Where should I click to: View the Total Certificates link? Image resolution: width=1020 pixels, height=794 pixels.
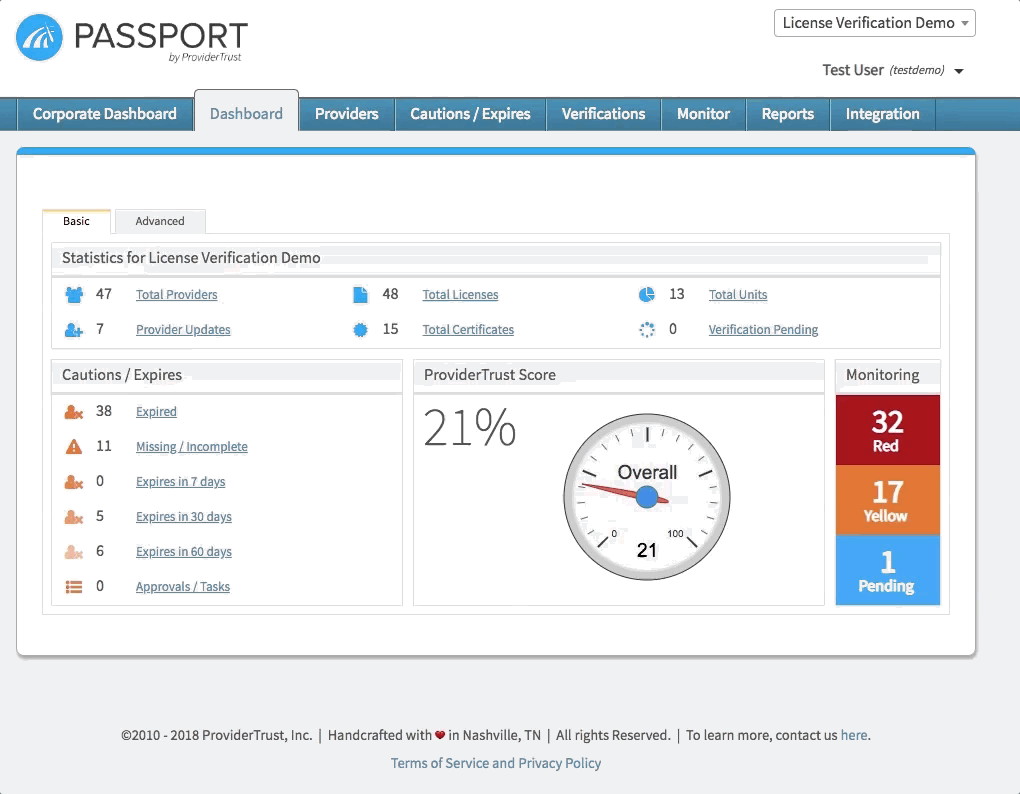click(468, 330)
